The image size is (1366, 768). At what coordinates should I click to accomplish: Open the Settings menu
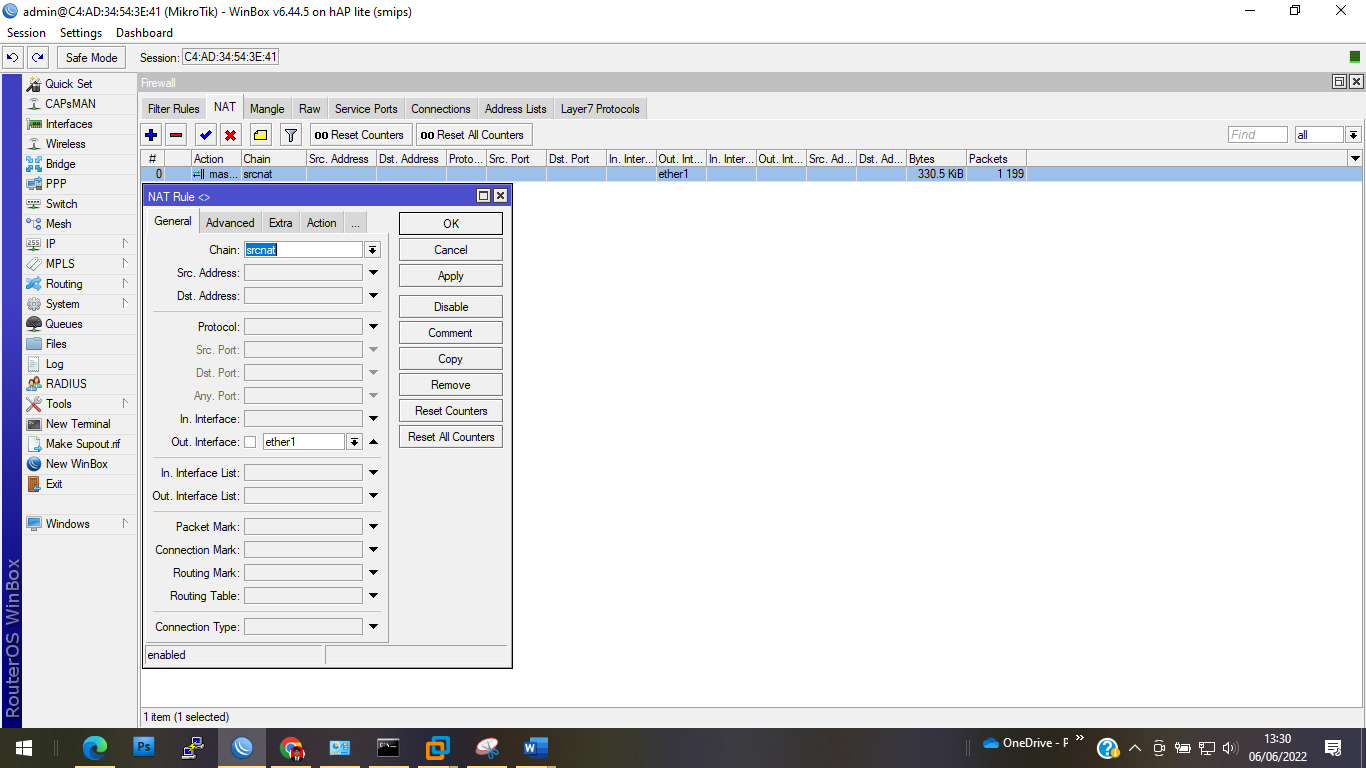tap(81, 33)
